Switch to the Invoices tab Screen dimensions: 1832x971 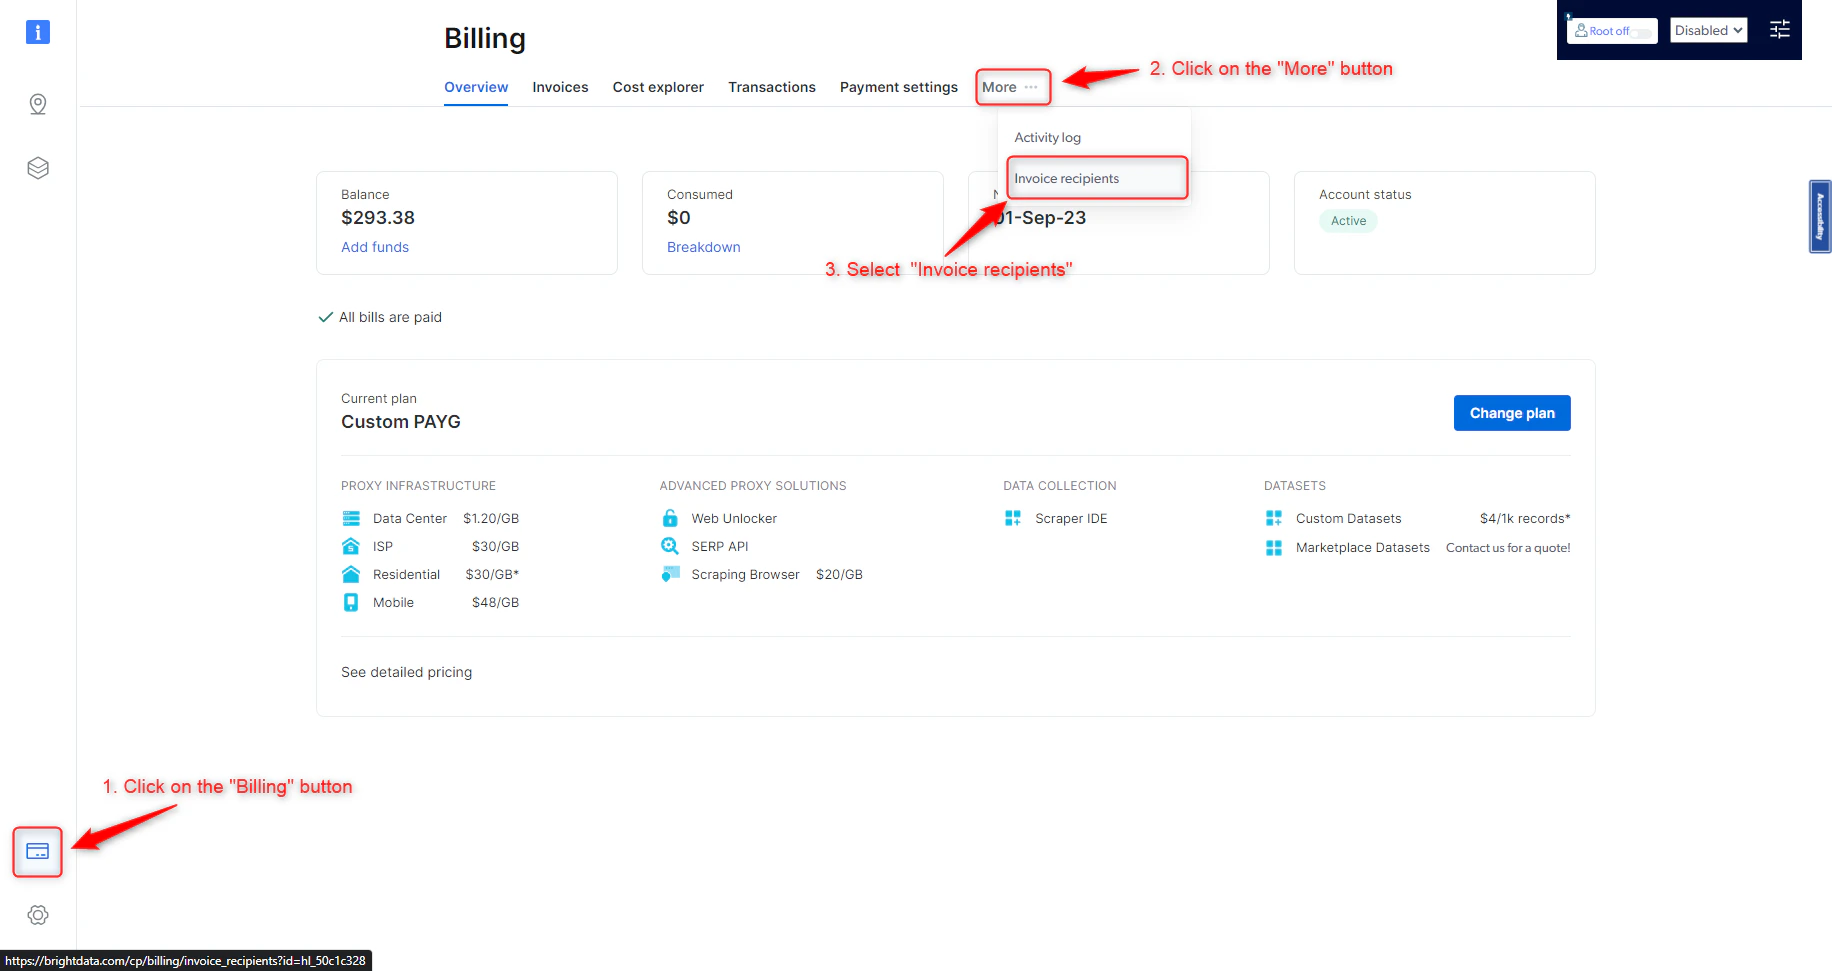click(560, 87)
